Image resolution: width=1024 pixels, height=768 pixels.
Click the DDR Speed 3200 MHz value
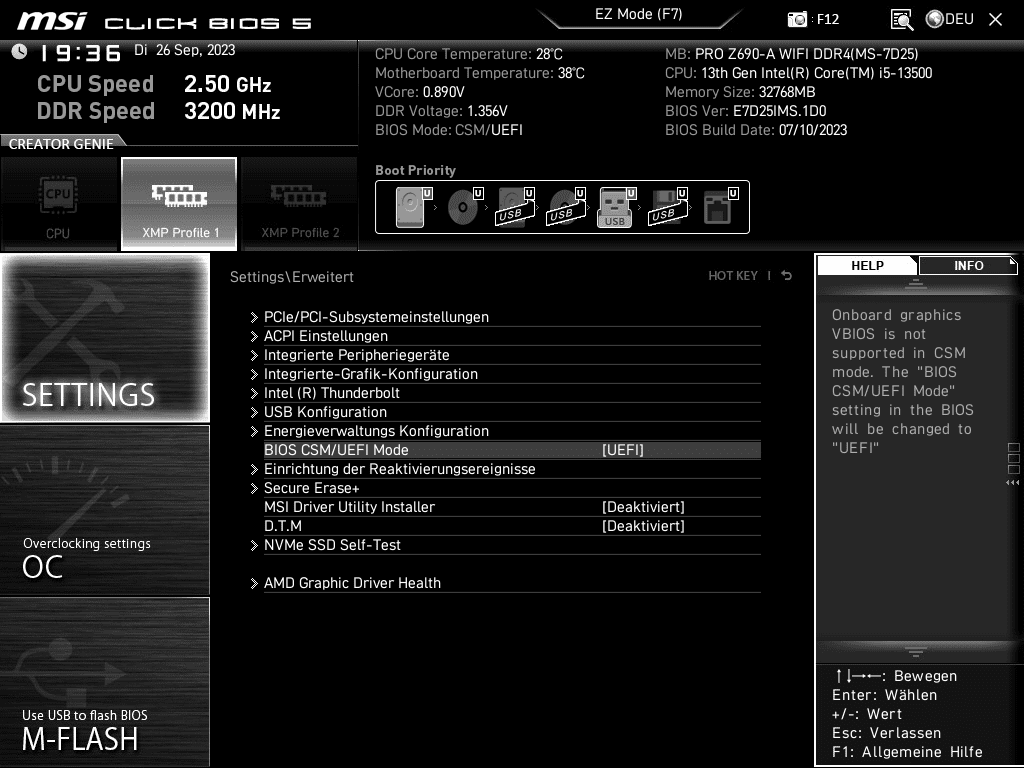tap(232, 111)
